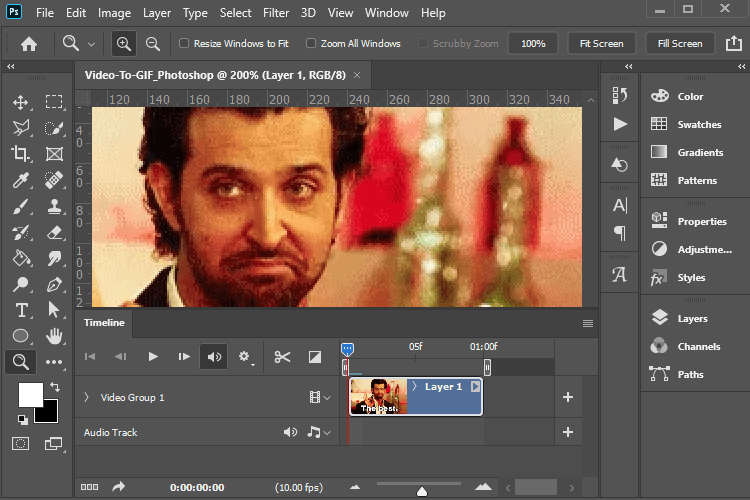750x500 pixels.
Task: Select the Frame tool
Action: click(54, 154)
